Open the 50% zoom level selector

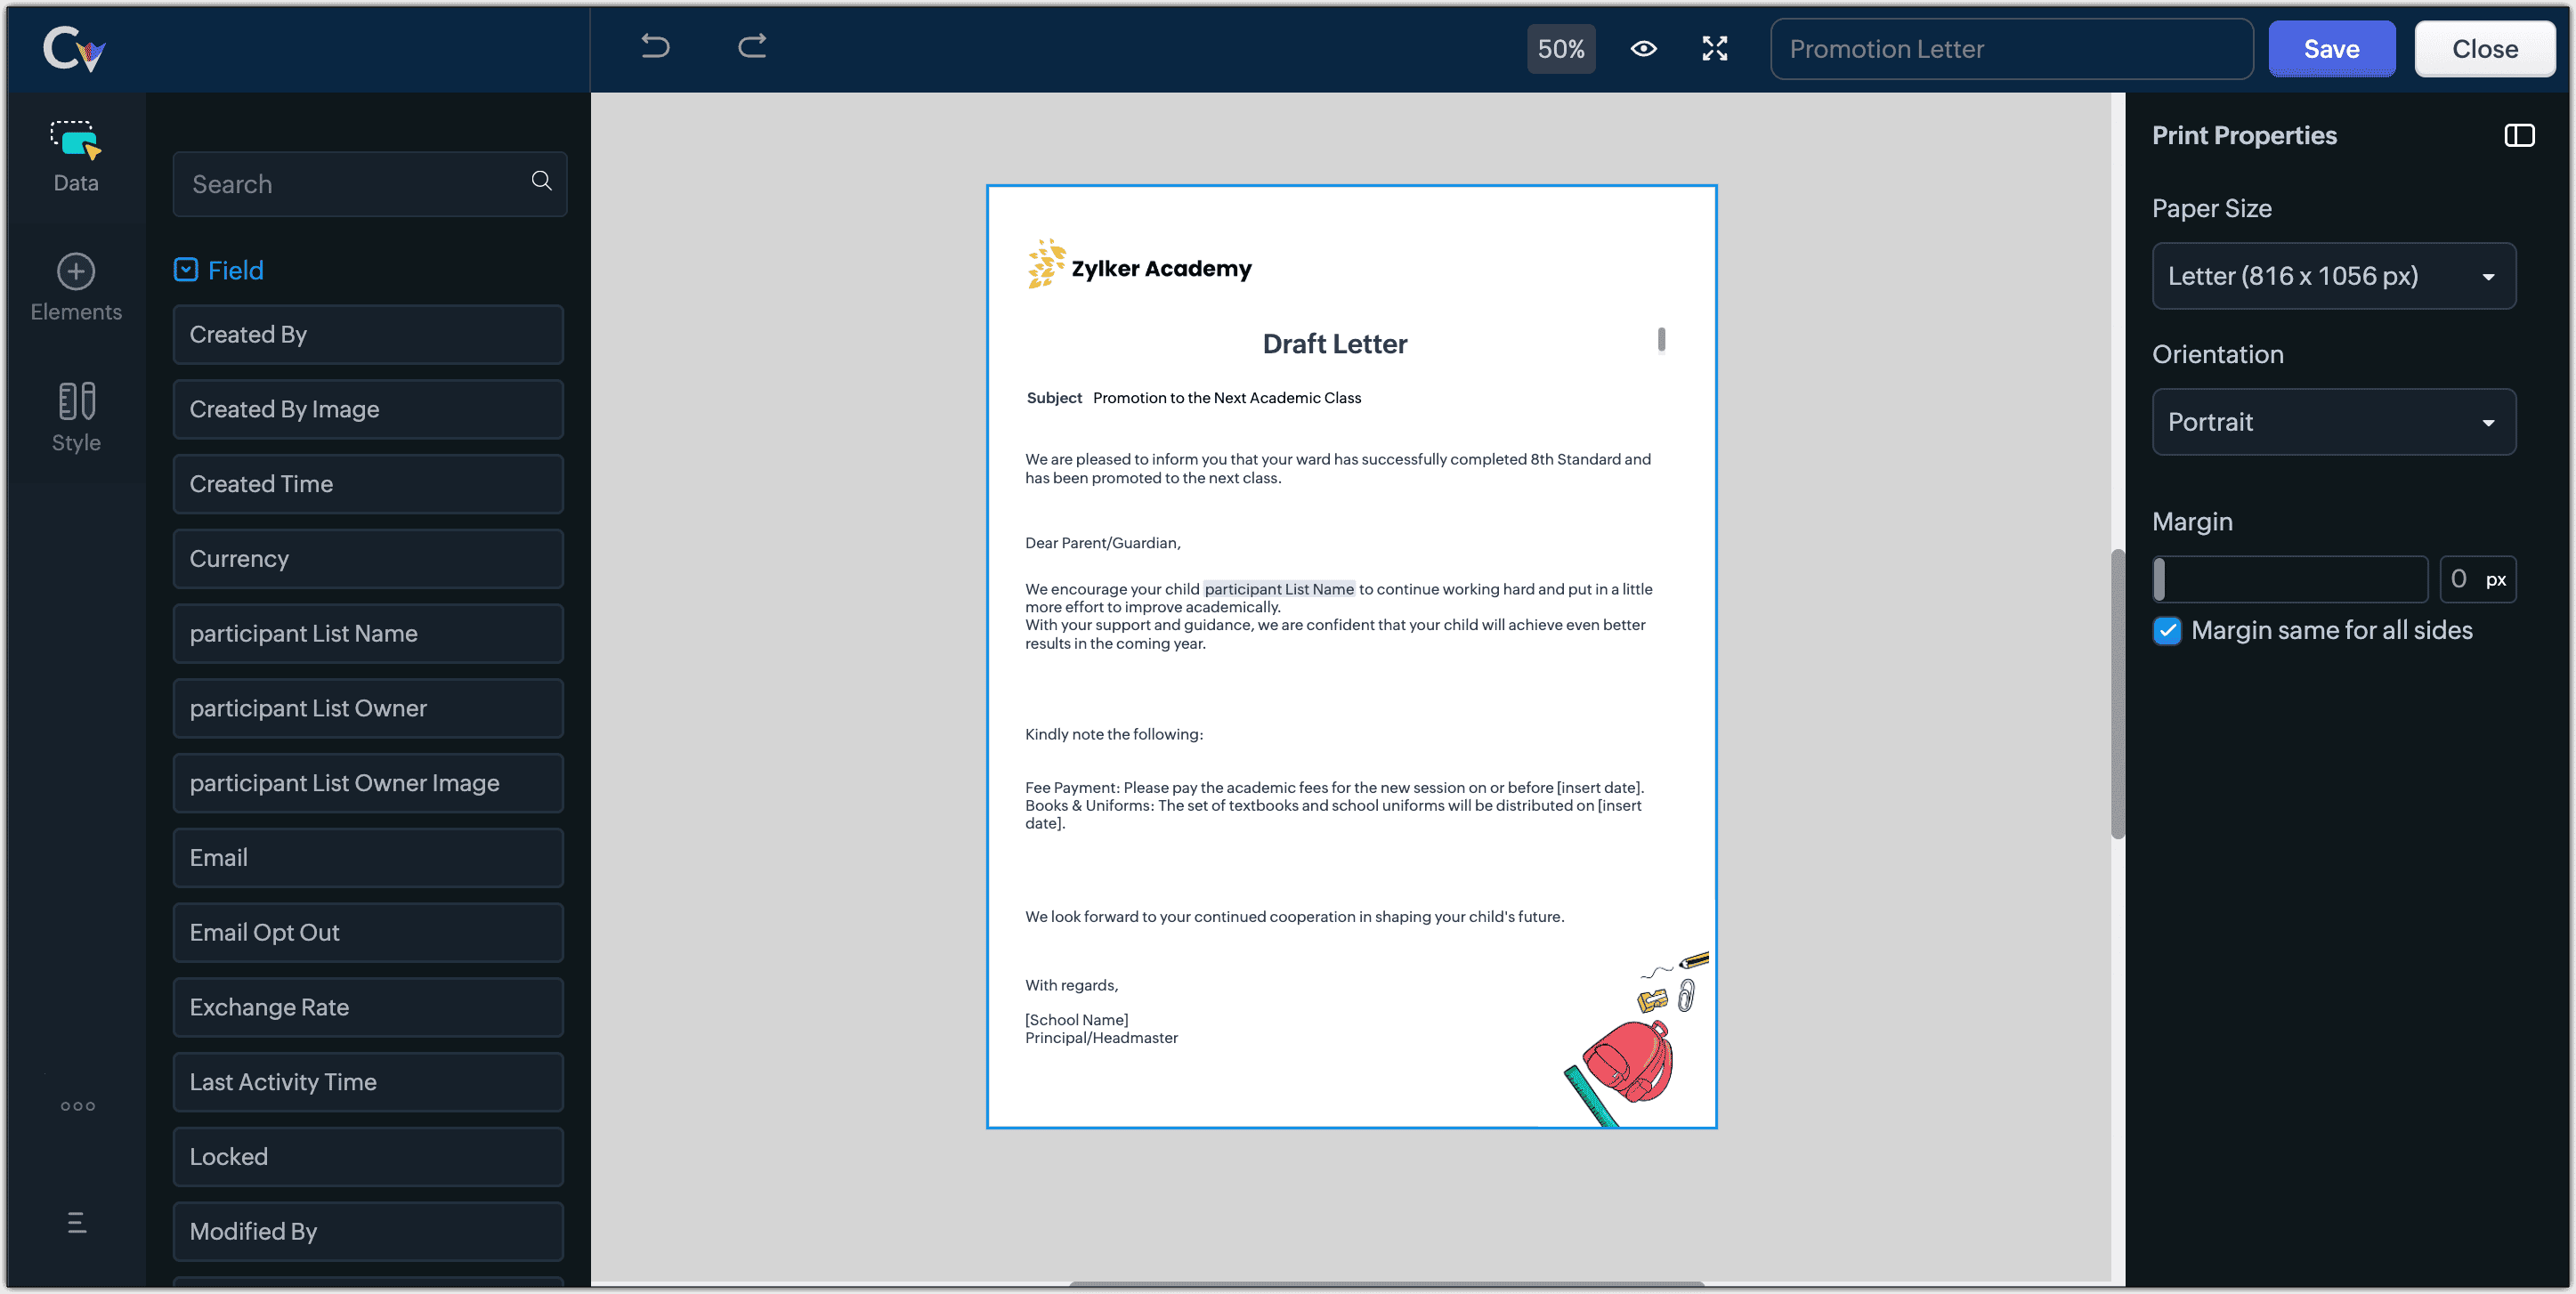(1560, 49)
